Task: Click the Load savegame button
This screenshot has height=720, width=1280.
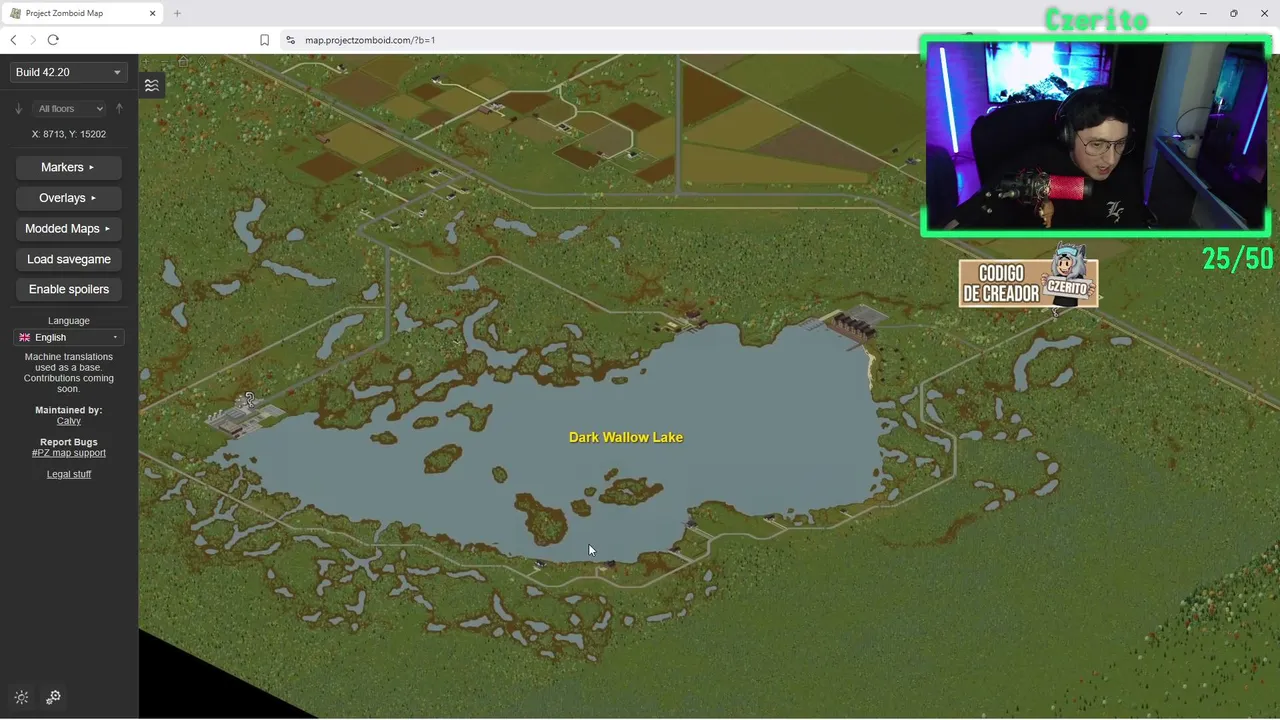Action: [x=68, y=259]
